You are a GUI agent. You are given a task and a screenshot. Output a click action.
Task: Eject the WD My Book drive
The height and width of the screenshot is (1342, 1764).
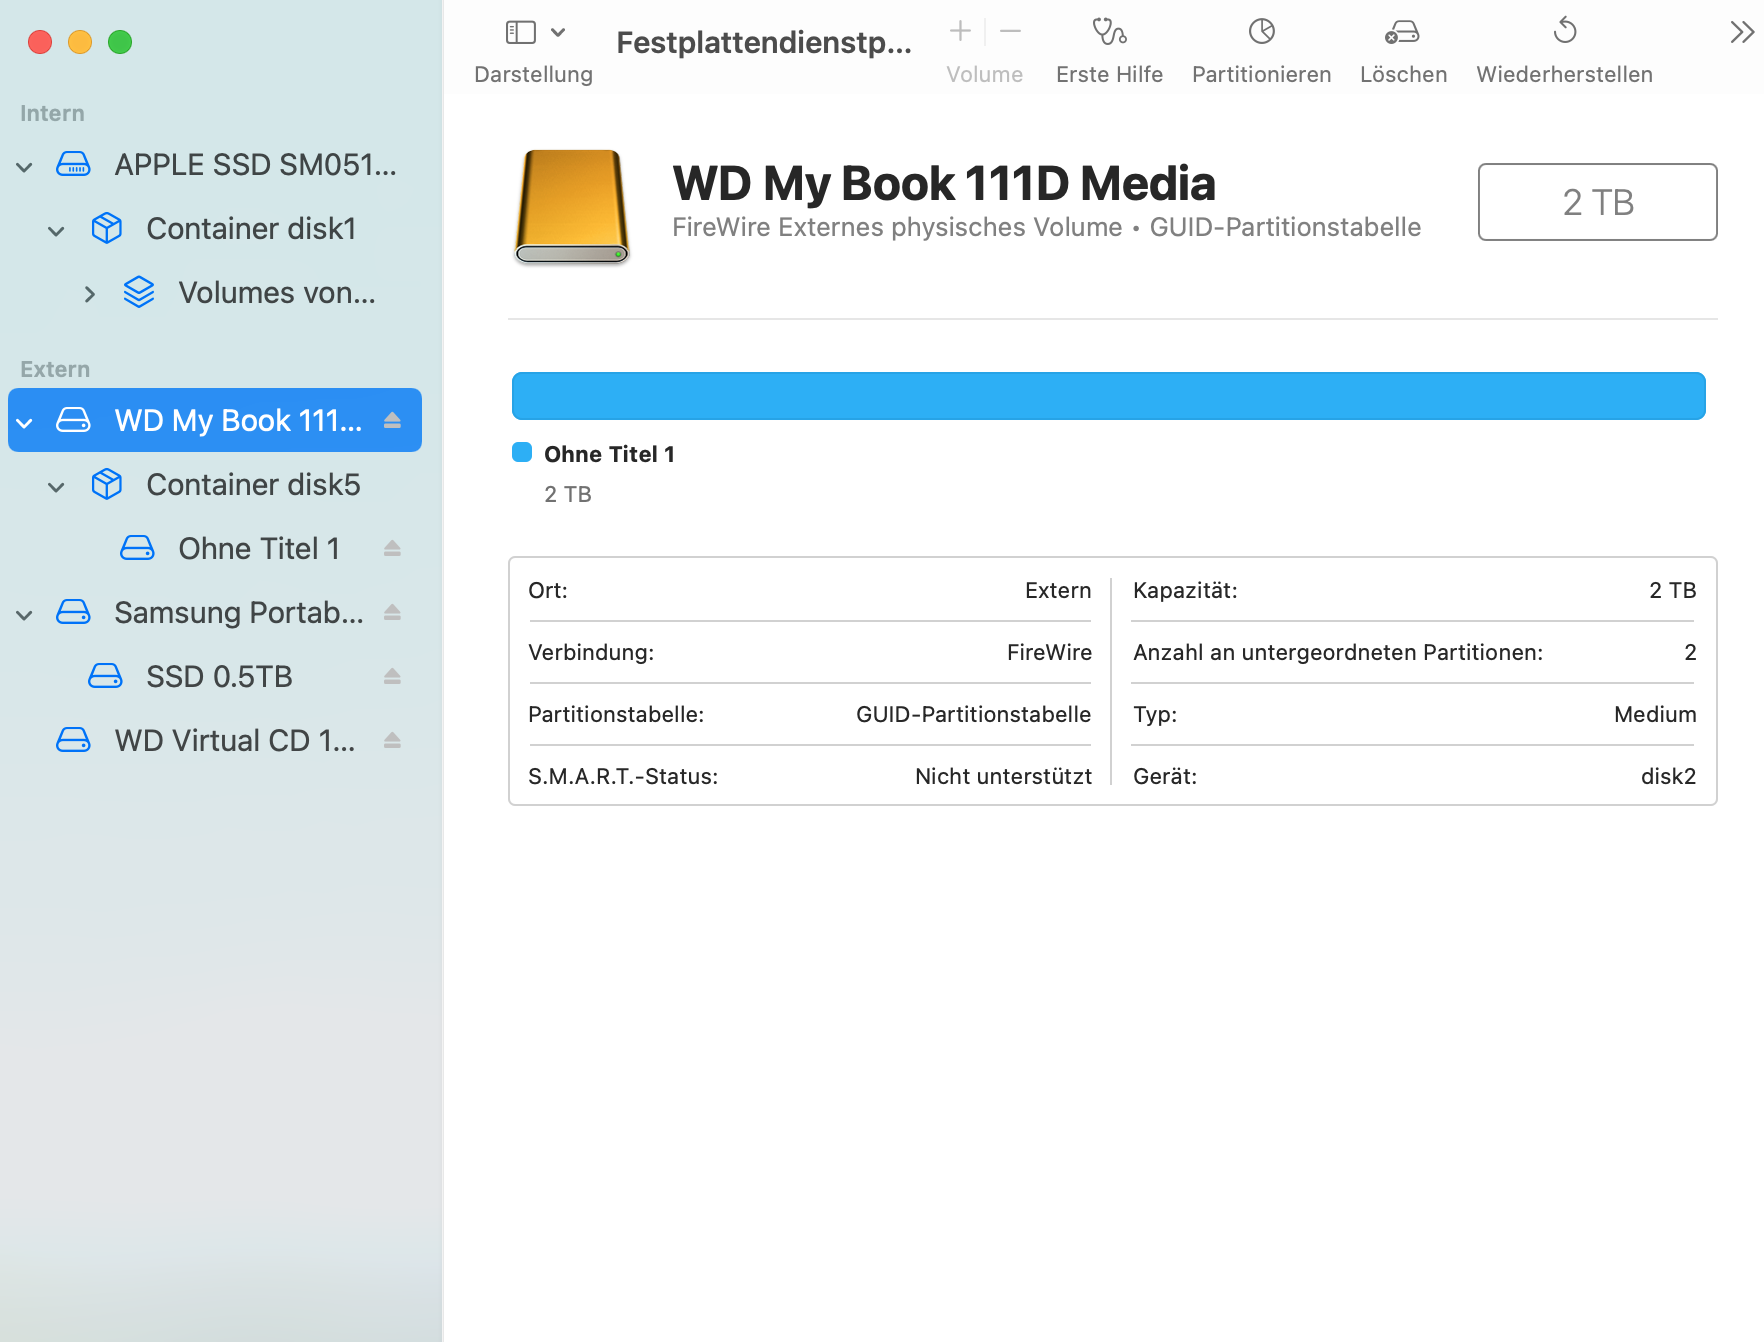click(392, 420)
